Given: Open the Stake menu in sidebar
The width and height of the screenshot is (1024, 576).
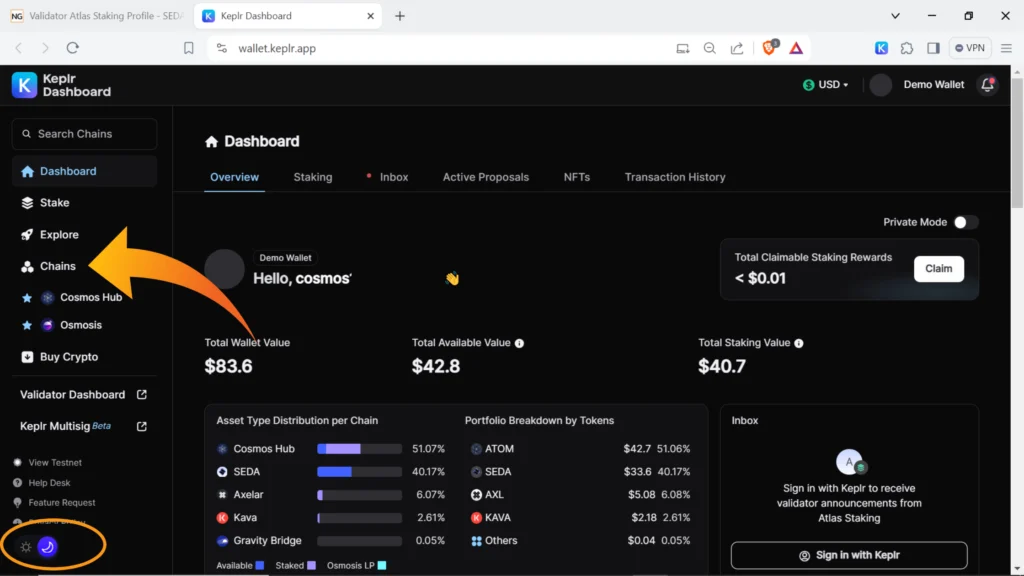Looking at the screenshot, I should [x=54, y=203].
